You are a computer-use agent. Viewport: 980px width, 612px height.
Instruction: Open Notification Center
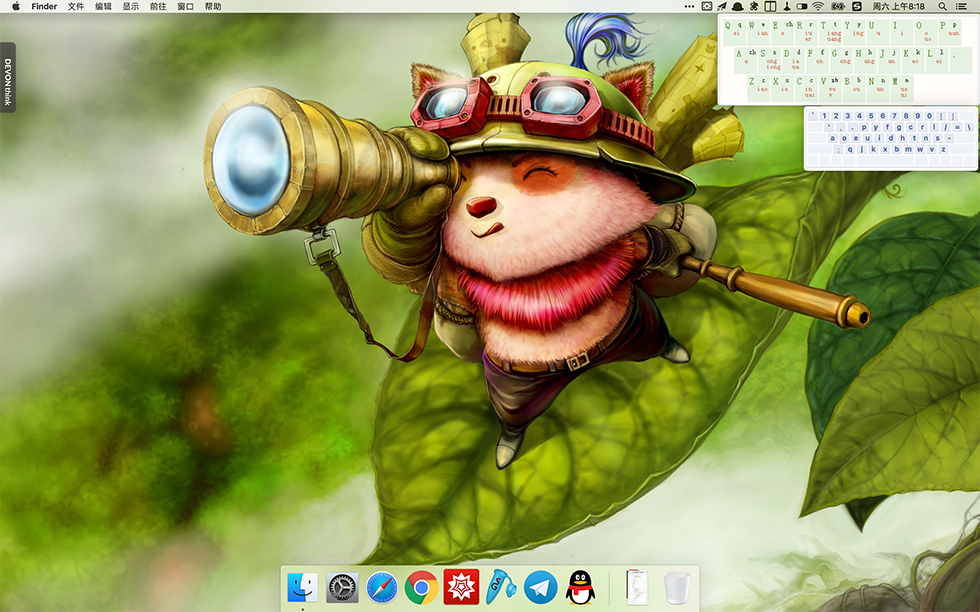tap(961, 6)
